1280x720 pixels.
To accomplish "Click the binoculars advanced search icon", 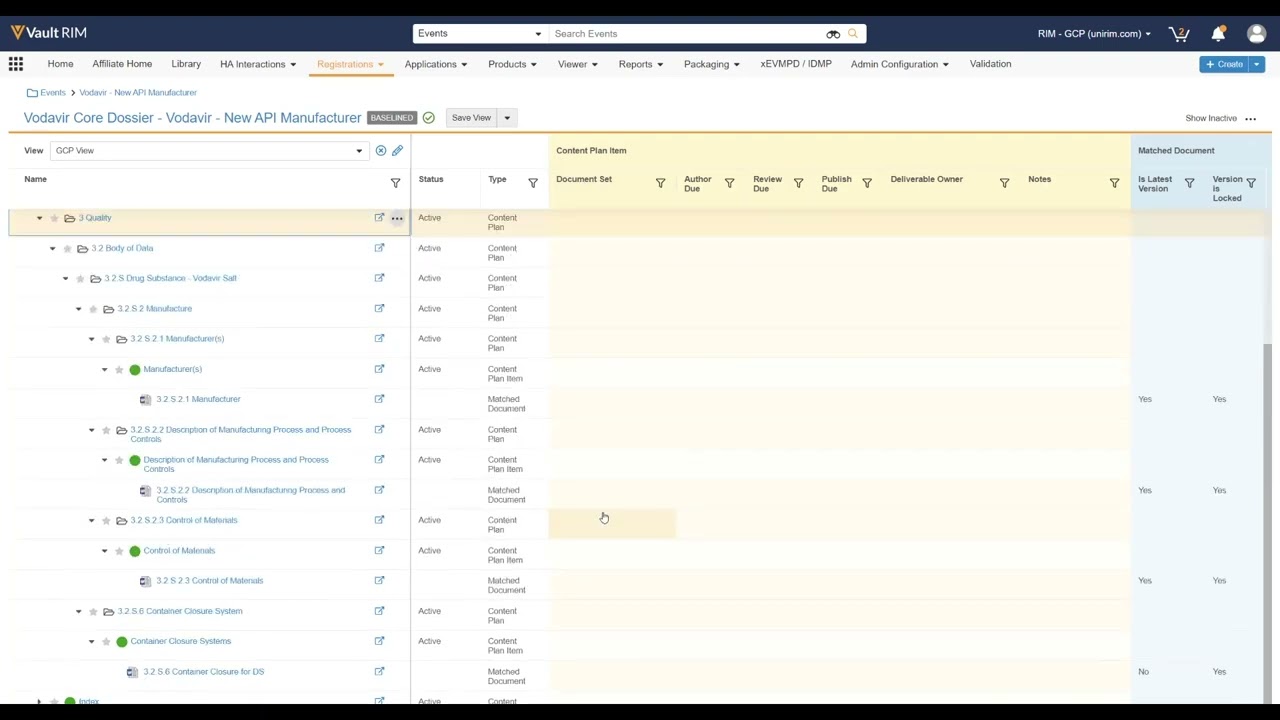I will pos(833,34).
